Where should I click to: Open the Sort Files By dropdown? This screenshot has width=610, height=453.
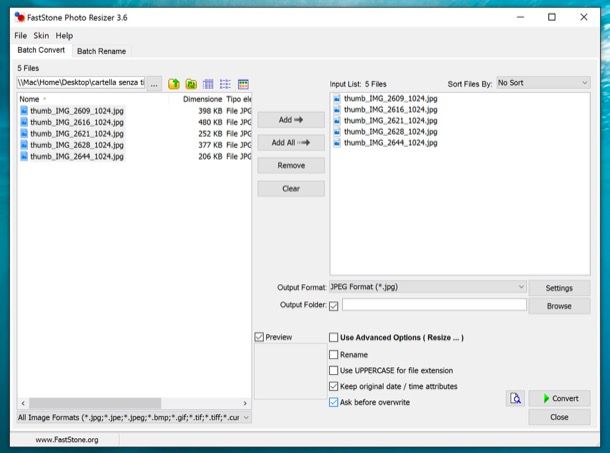click(x=543, y=83)
